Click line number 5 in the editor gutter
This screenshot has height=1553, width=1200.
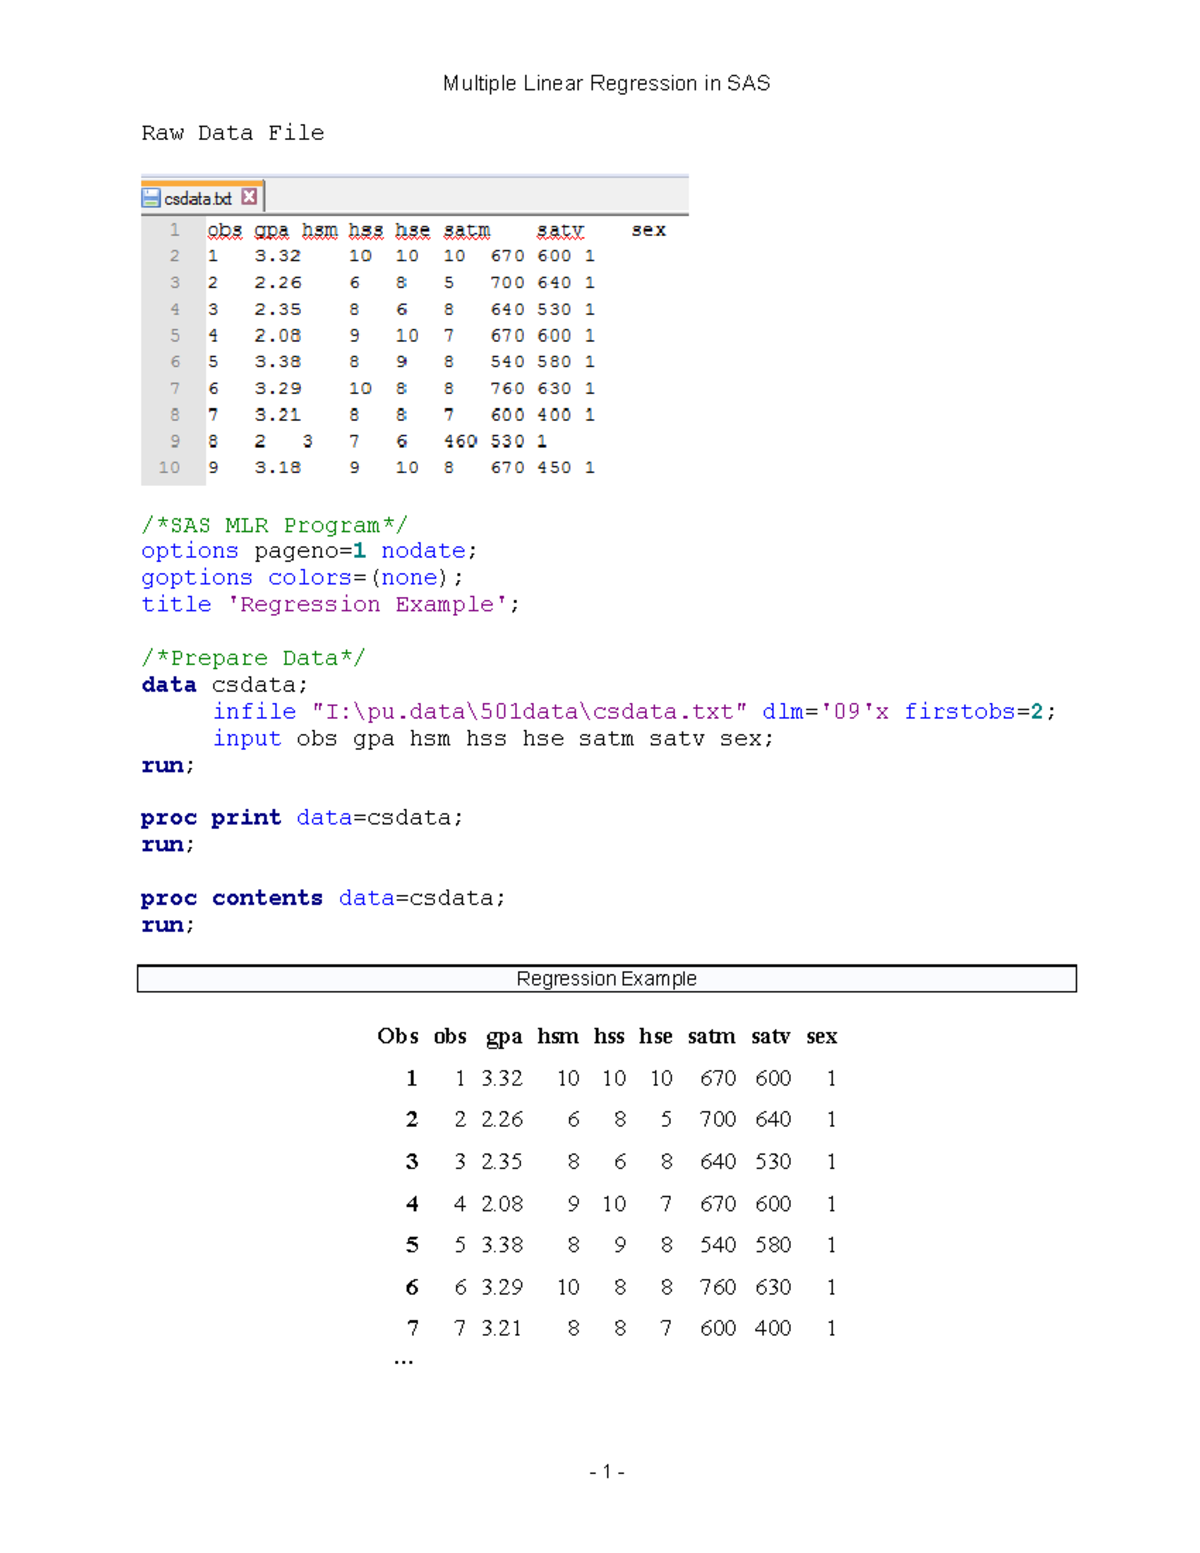click(174, 335)
